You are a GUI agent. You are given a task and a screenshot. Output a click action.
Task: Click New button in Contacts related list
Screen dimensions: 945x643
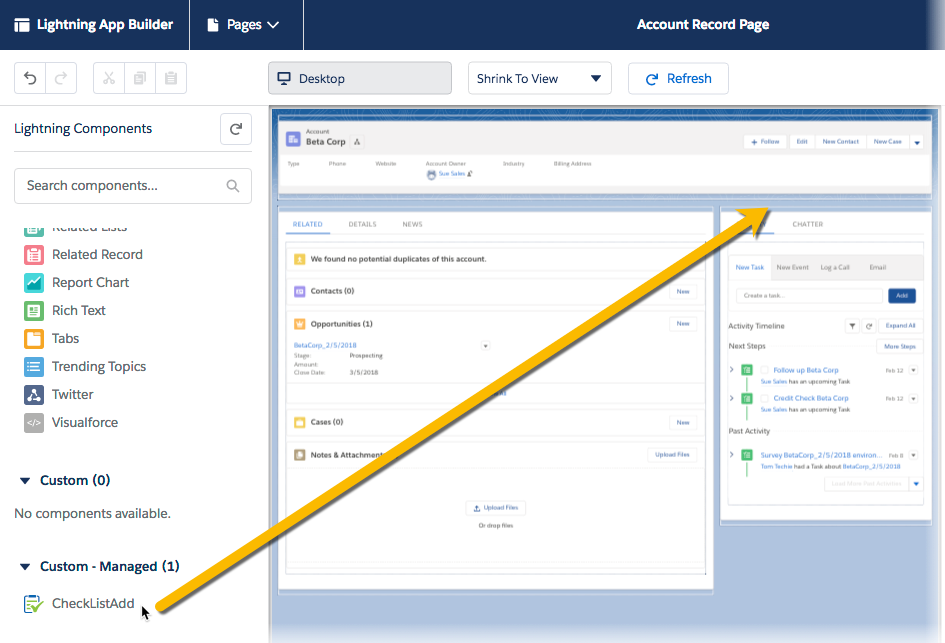[683, 292]
